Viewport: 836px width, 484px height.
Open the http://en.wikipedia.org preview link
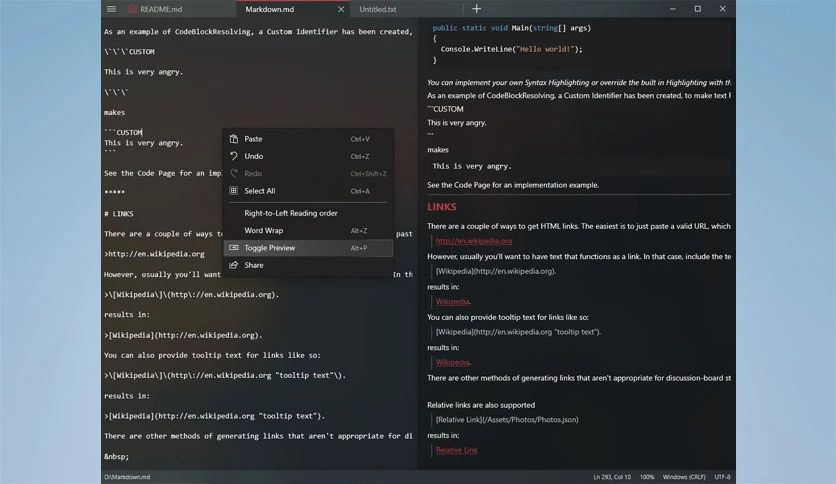[473, 241]
